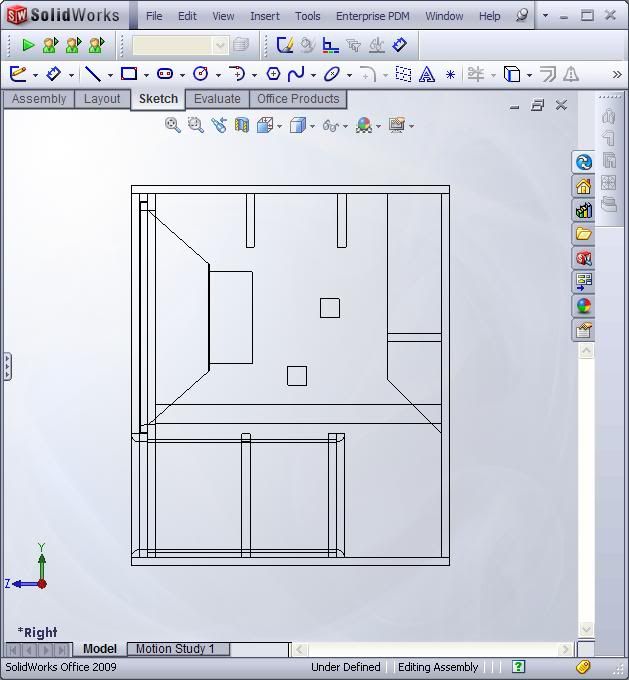Expand the Rectangle tool dropdown arrow

[146, 75]
